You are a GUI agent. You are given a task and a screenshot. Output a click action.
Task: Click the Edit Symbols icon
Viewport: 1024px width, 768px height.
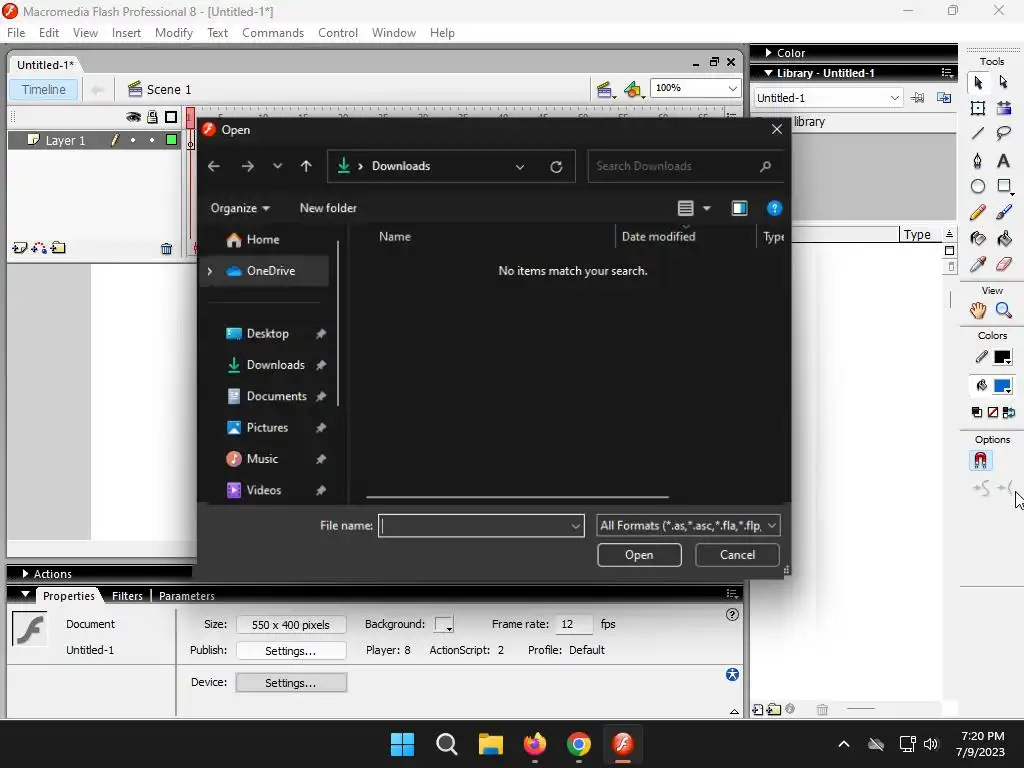[633, 89]
